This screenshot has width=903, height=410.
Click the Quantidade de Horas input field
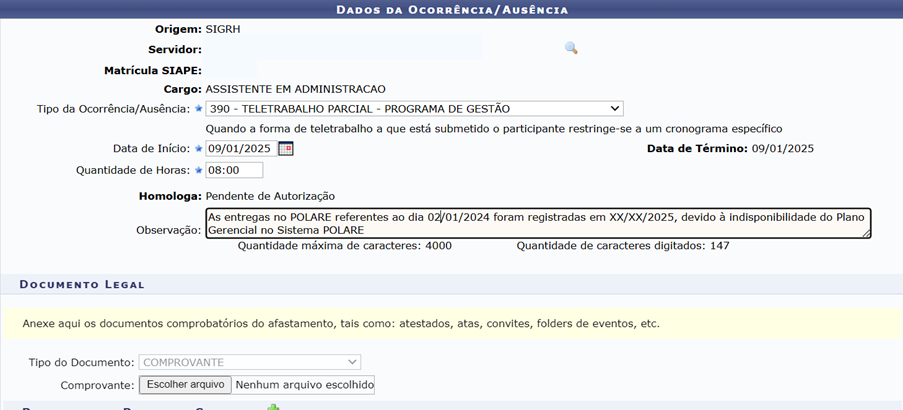(x=233, y=171)
